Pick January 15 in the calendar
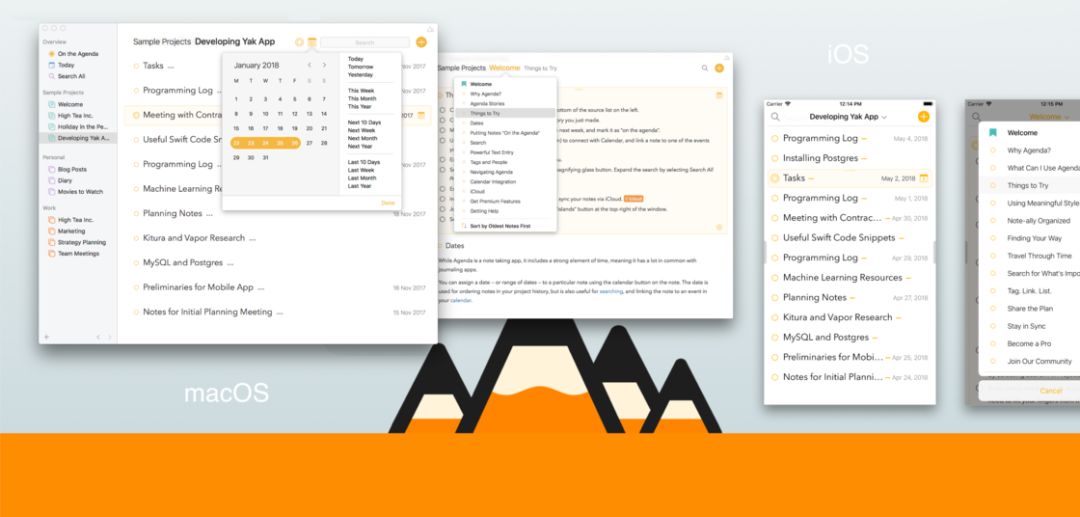This screenshot has width=1080, height=517. pos(236,128)
